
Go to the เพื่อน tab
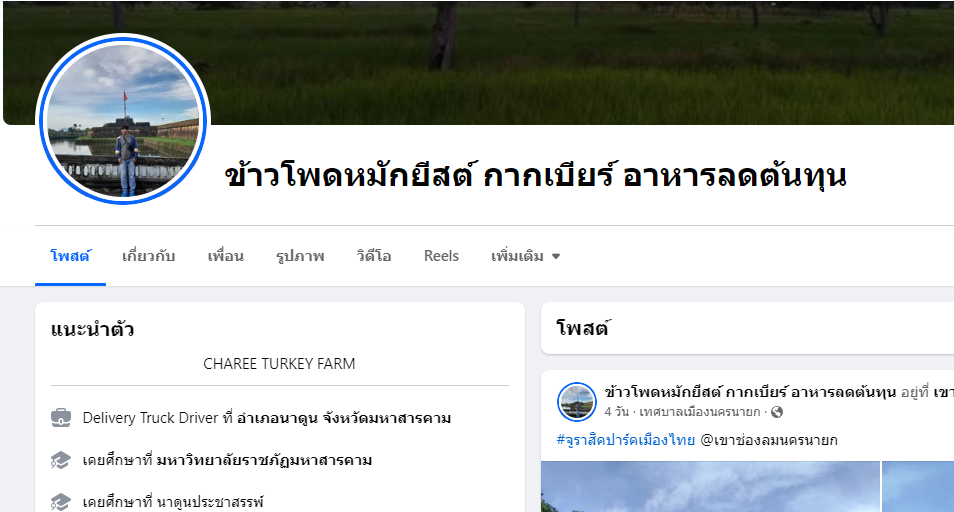pos(226,256)
